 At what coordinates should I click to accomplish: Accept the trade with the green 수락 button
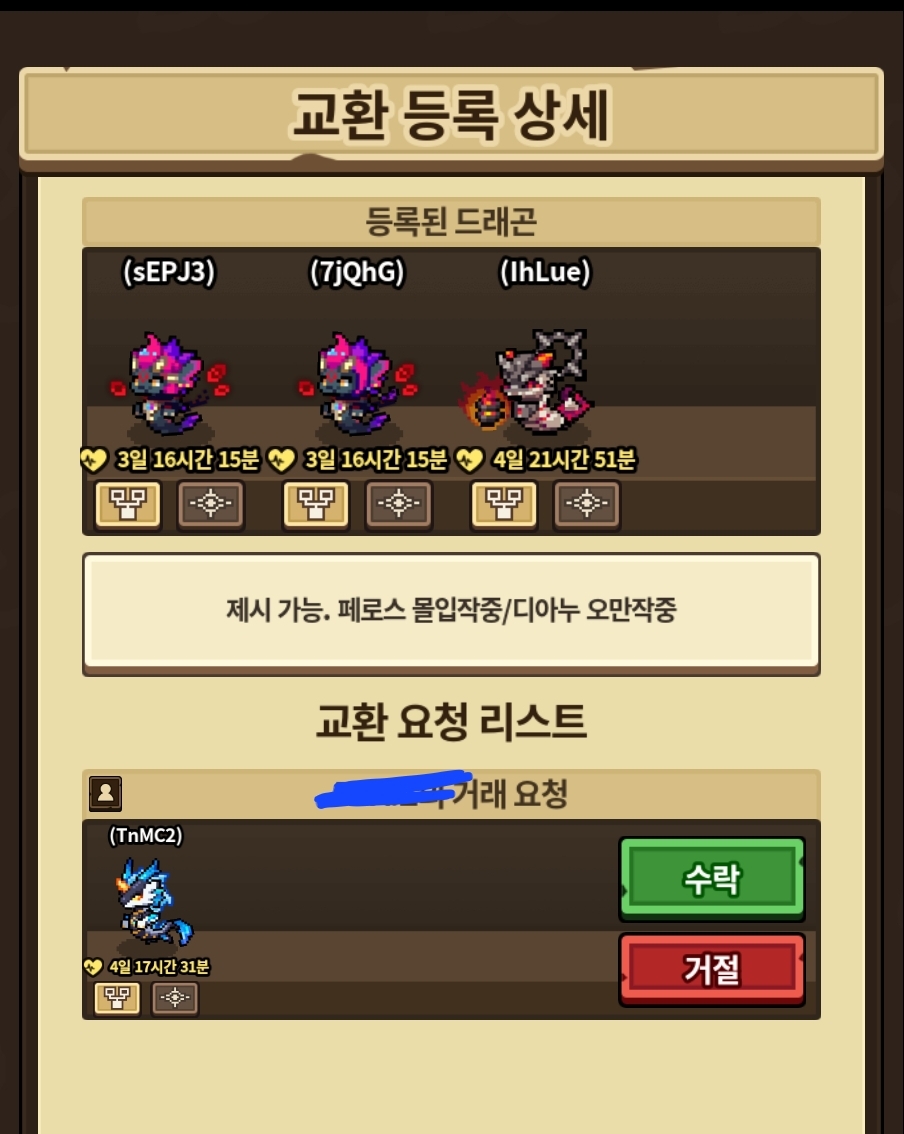pyautogui.click(x=712, y=879)
